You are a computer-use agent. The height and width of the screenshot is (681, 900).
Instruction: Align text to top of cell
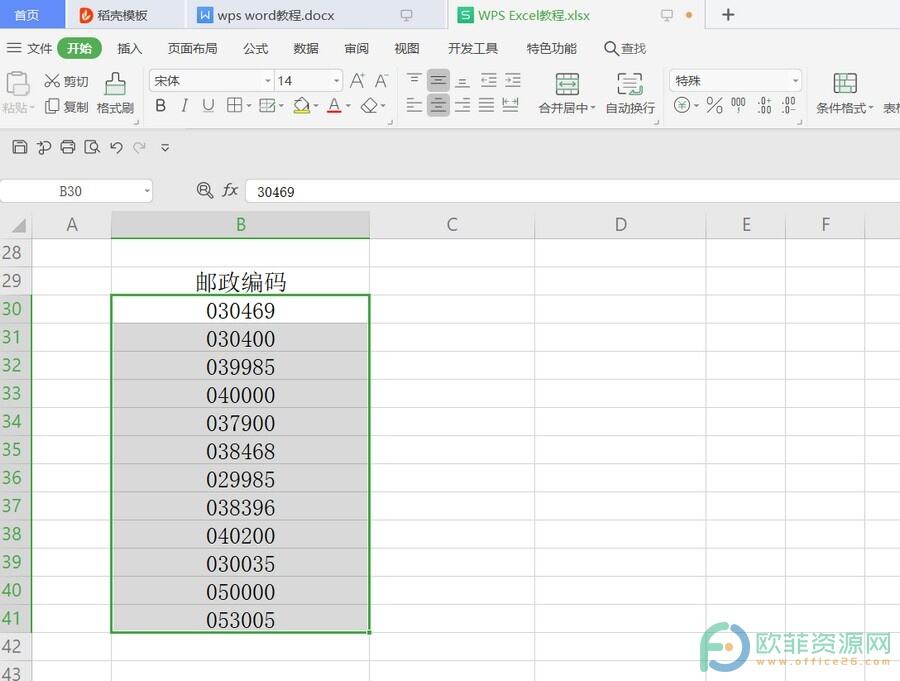point(414,80)
